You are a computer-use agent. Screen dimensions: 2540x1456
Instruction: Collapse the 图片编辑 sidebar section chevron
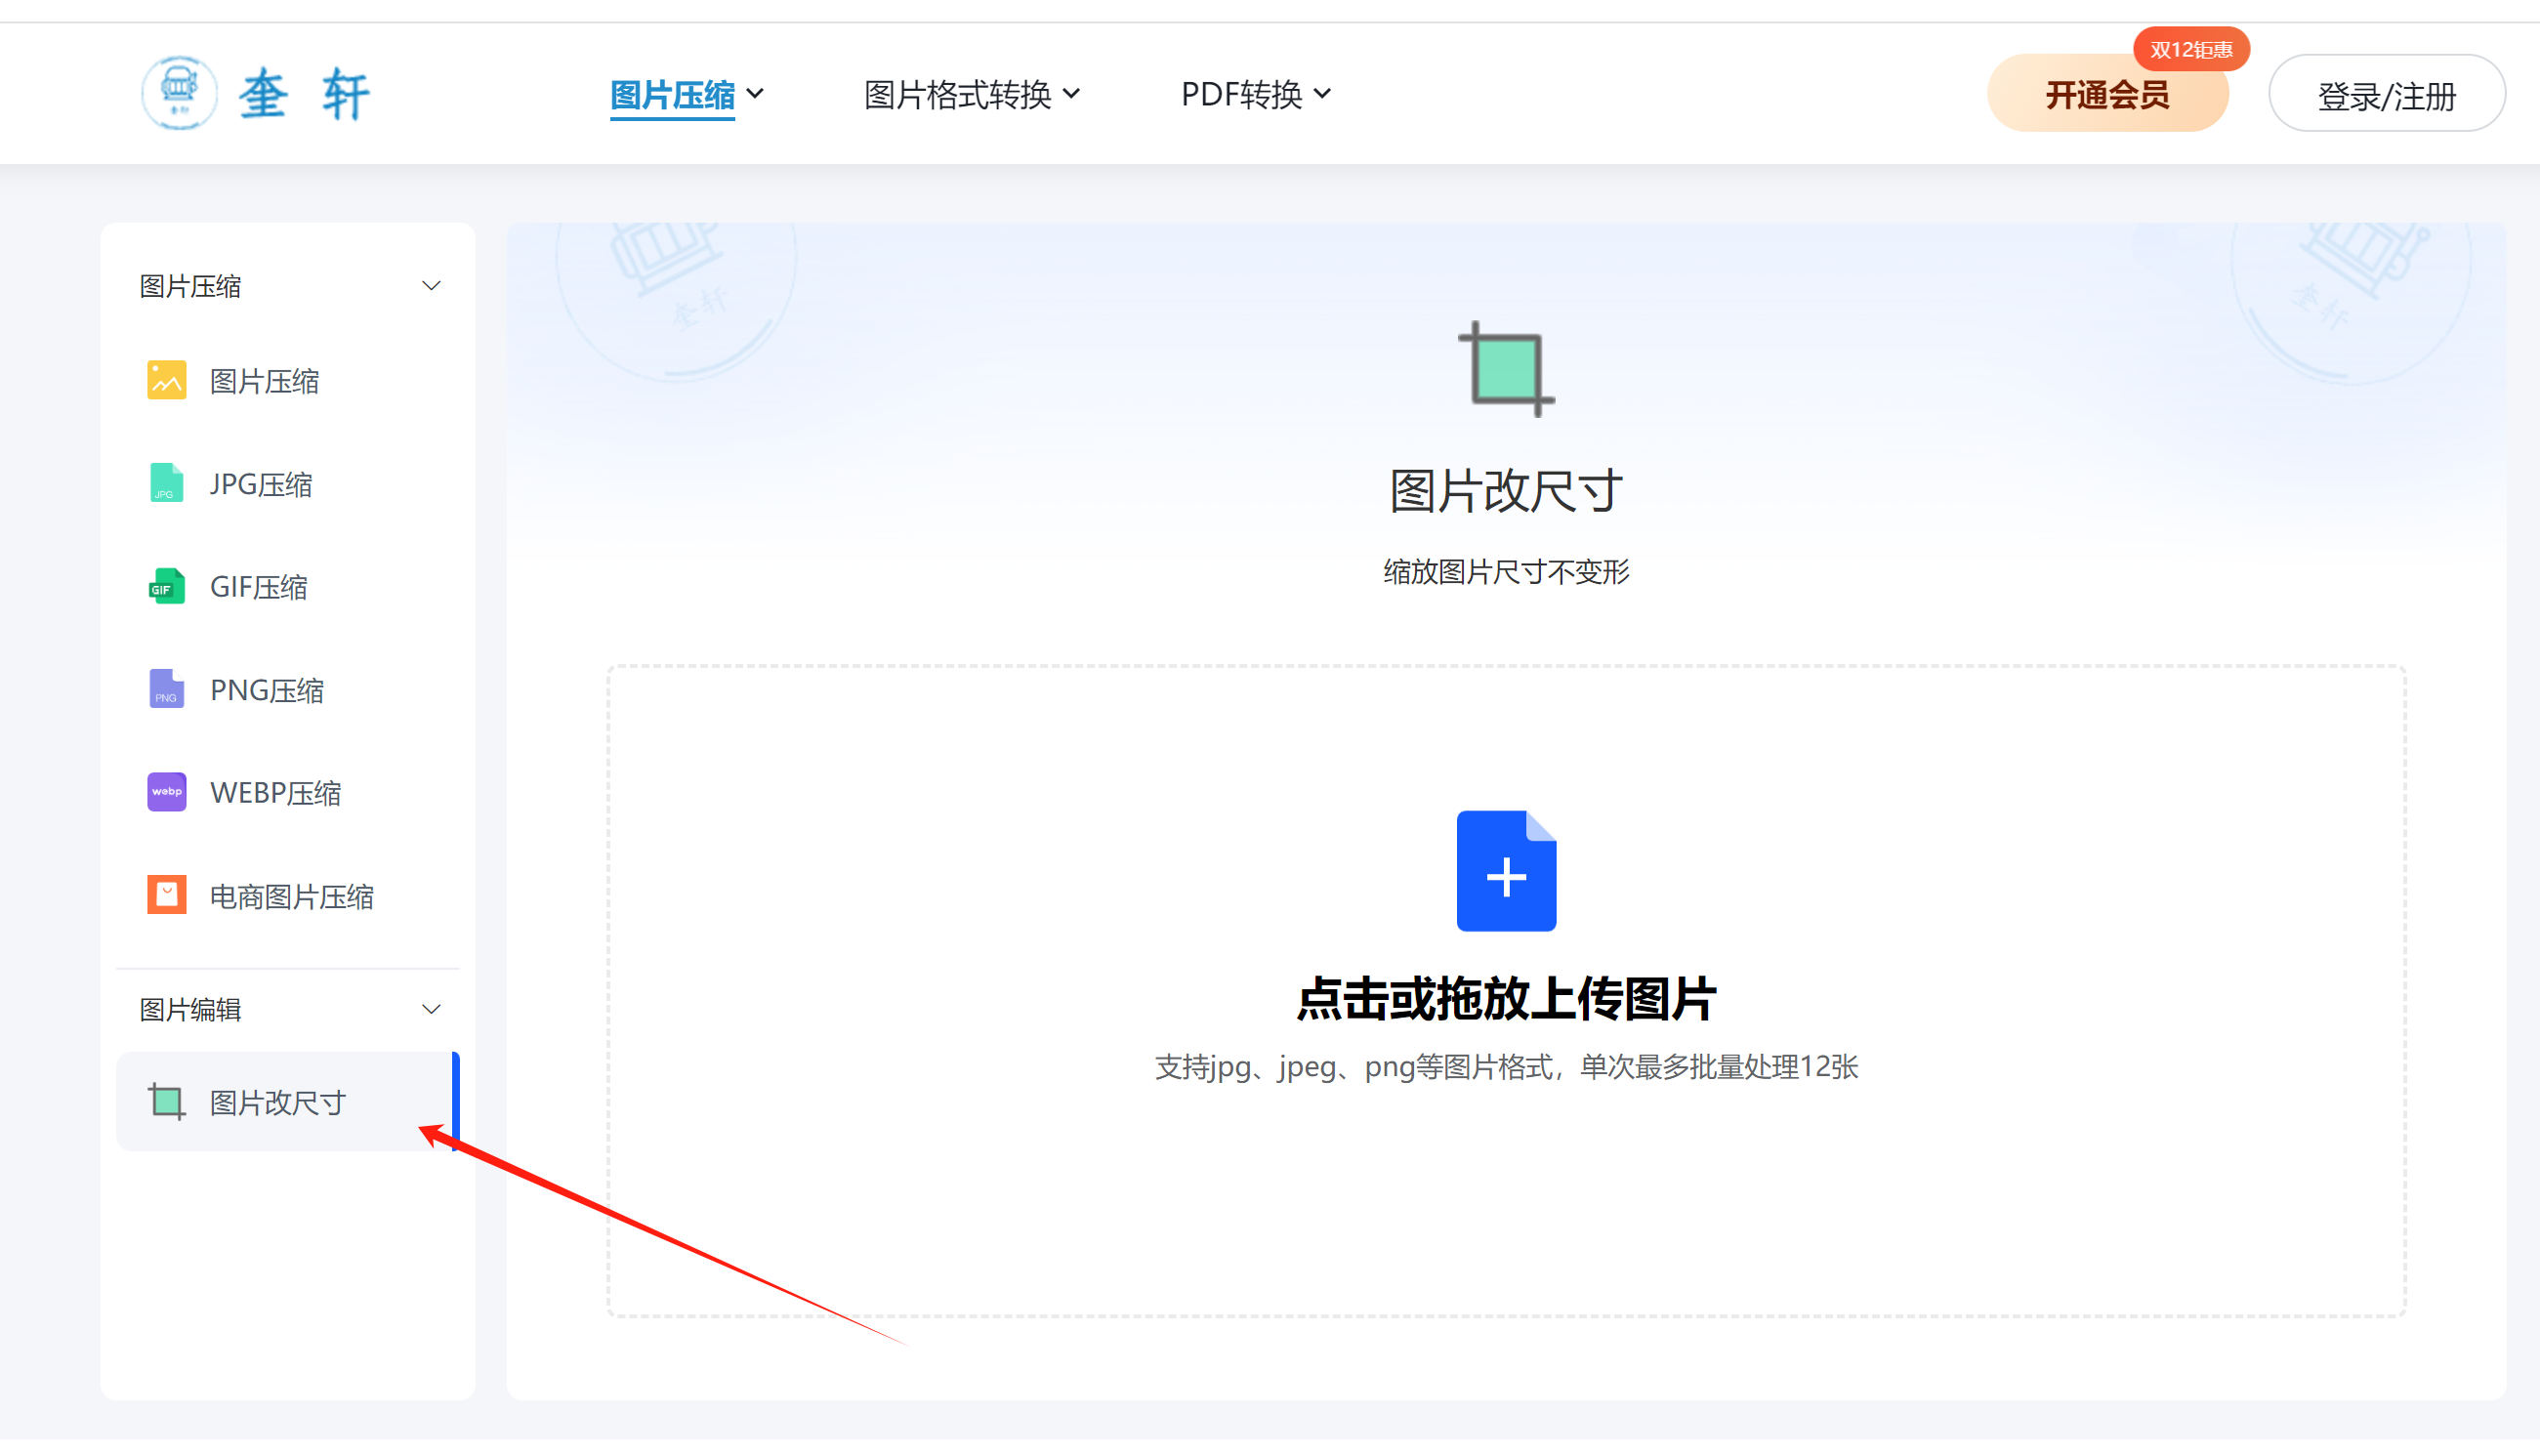point(431,1009)
